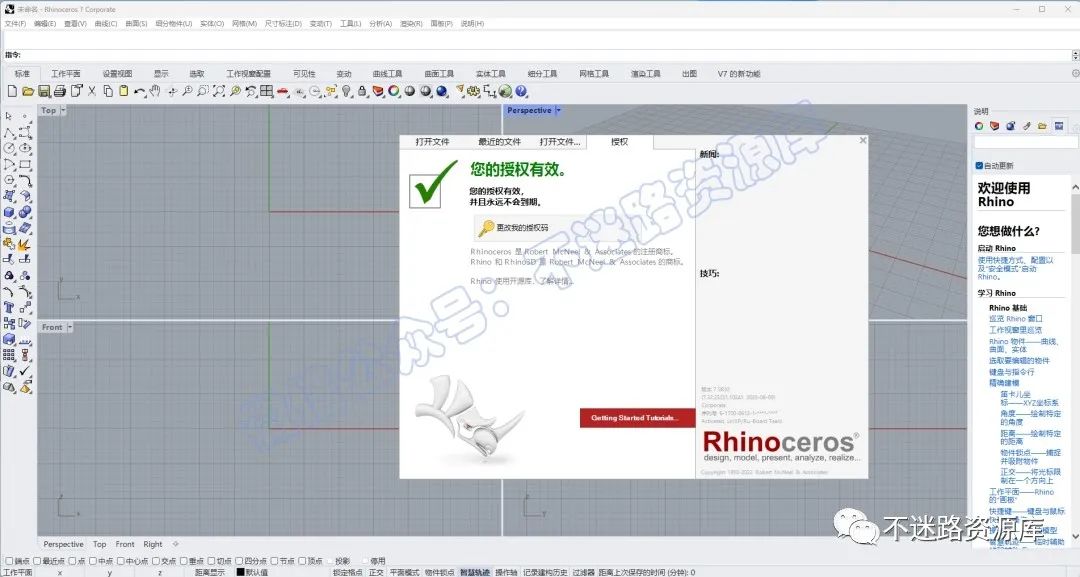This screenshot has width=1080, height=577.
Task: Switch to the 最近的文件 dialog tab
Action: (x=499, y=142)
